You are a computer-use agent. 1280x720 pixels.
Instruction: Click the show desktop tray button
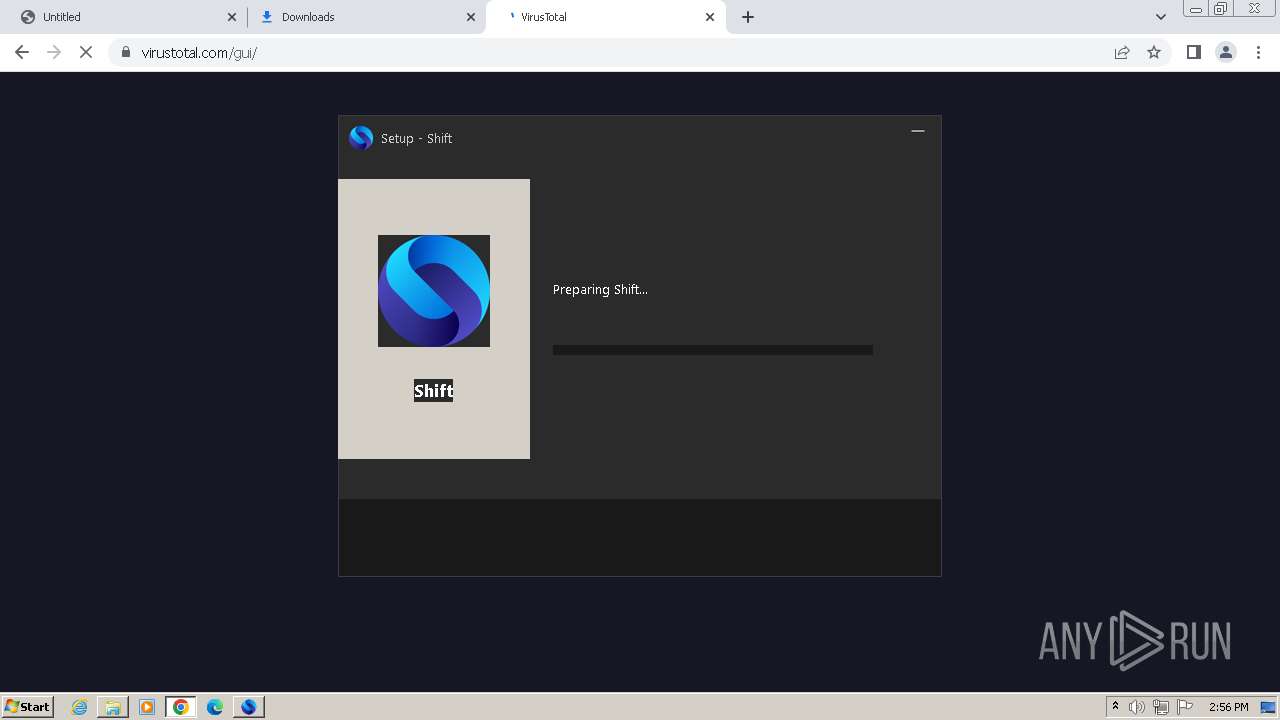point(1269,707)
